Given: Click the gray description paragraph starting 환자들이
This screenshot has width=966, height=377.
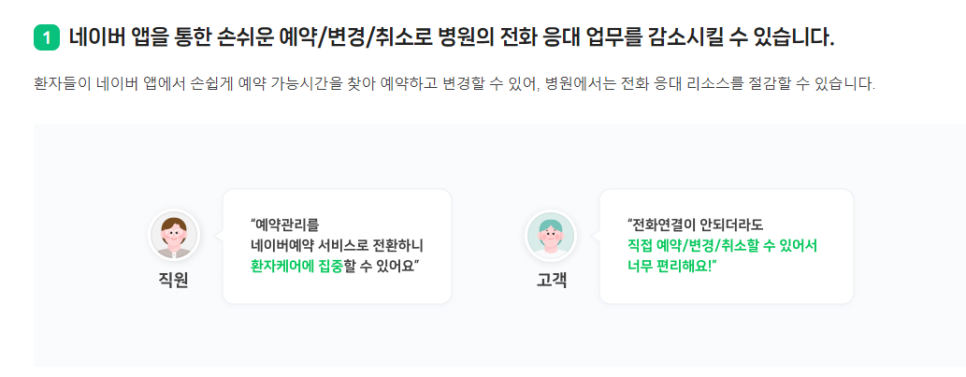Looking at the screenshot, I should (x=455, y=84).
